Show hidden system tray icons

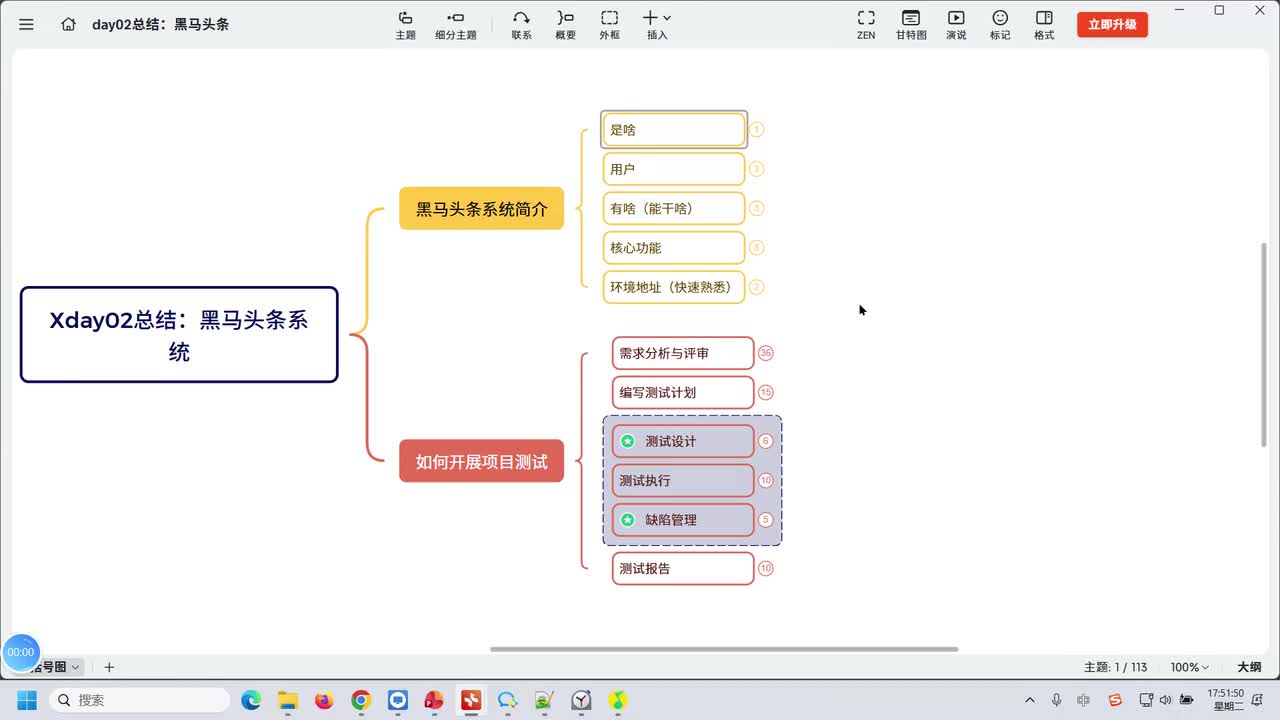coord(1030,700)
